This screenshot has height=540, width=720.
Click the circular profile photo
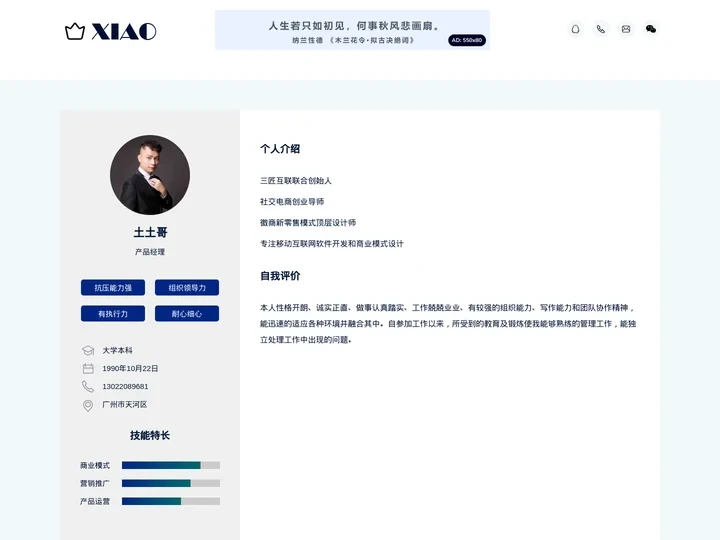(x=150, y=174)
